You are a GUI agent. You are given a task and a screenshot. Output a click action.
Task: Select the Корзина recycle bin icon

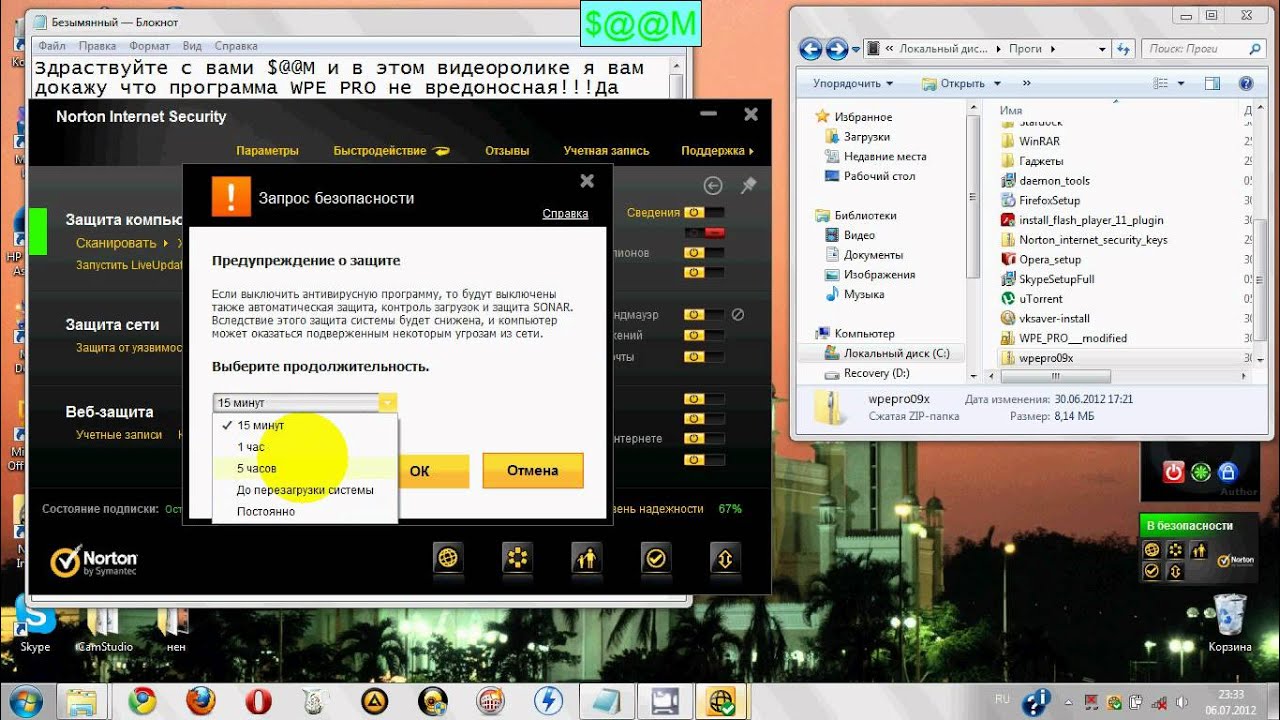[x=1229, y=622]
